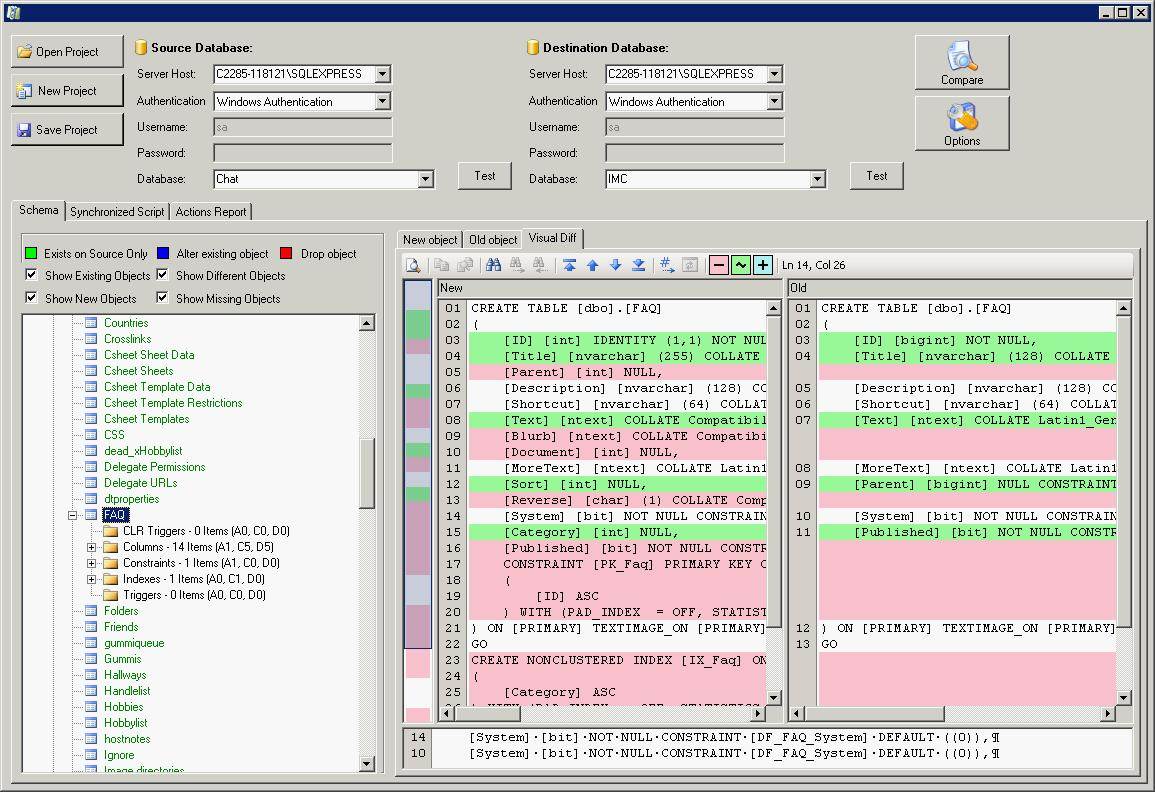Expand the Indexes - 1 Items node
Screen dimensions: 1155x792
tap(91, 579)
